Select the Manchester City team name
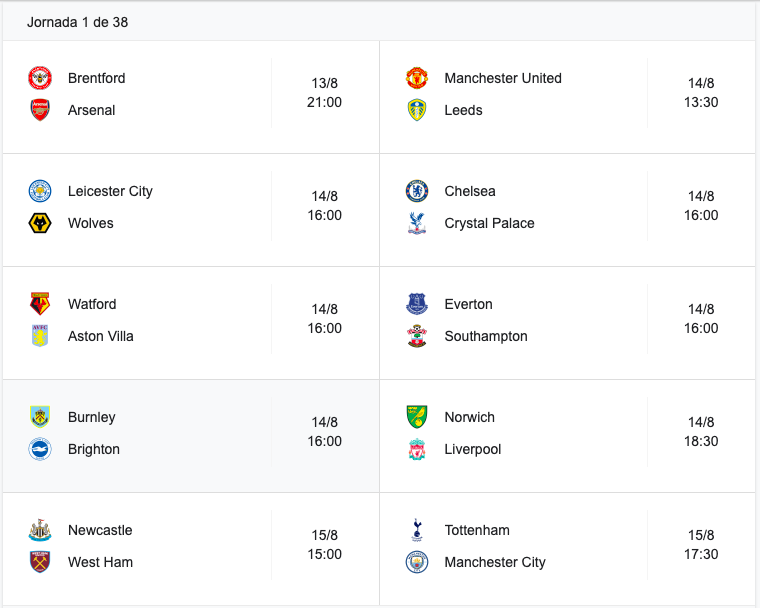 495,562
